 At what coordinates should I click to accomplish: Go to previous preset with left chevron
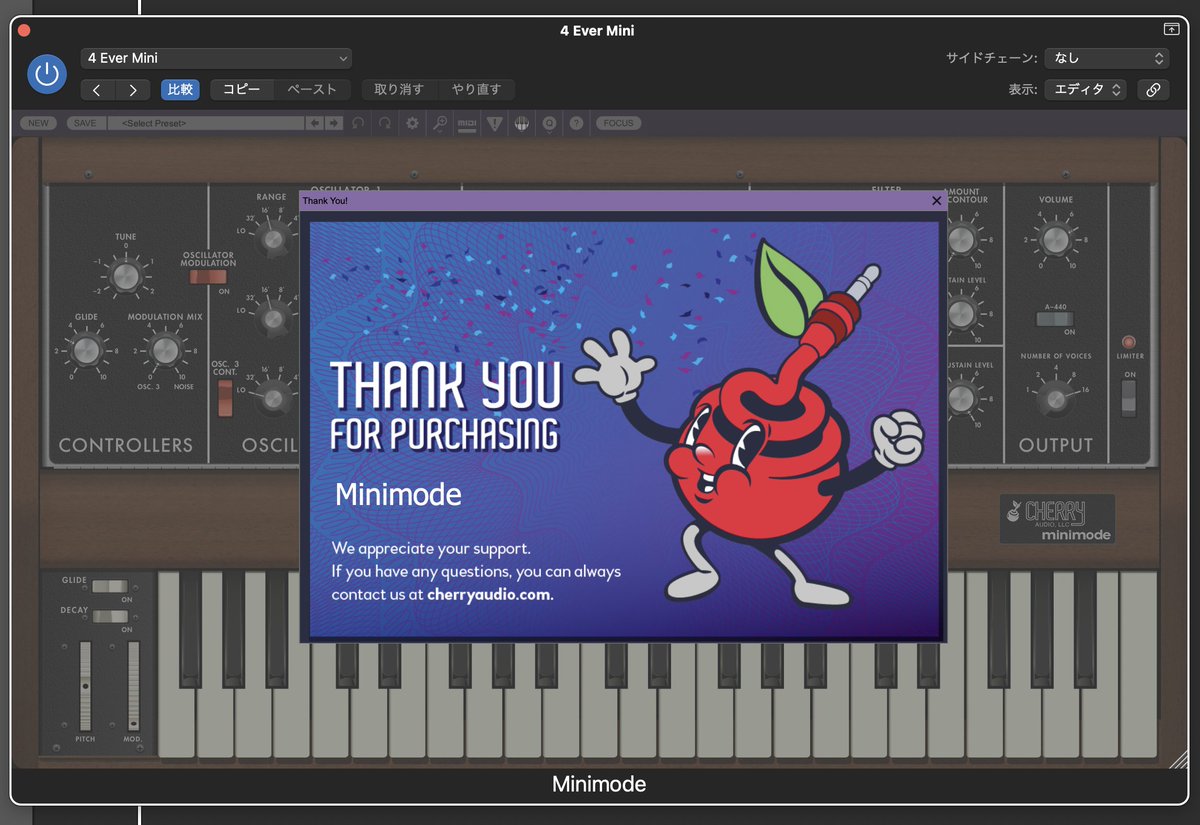[97, 90]
